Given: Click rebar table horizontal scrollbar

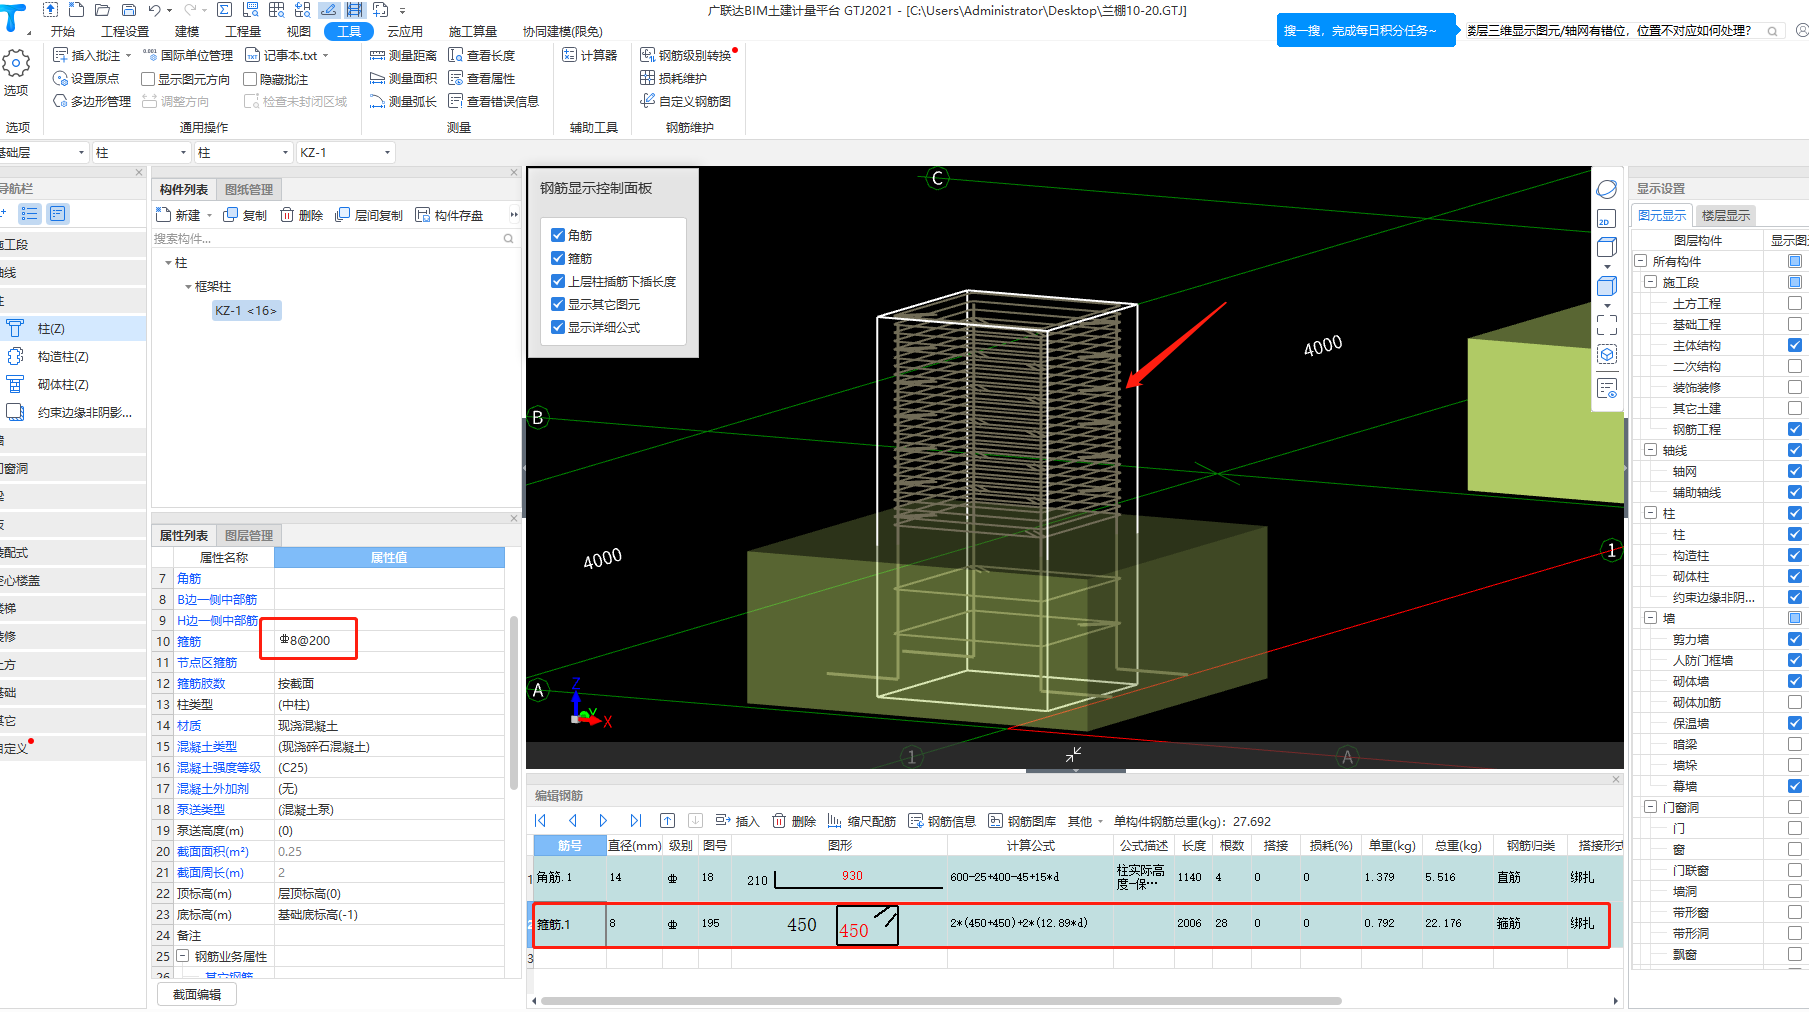Looking at the screenshot, I should tap(941, 1000).
